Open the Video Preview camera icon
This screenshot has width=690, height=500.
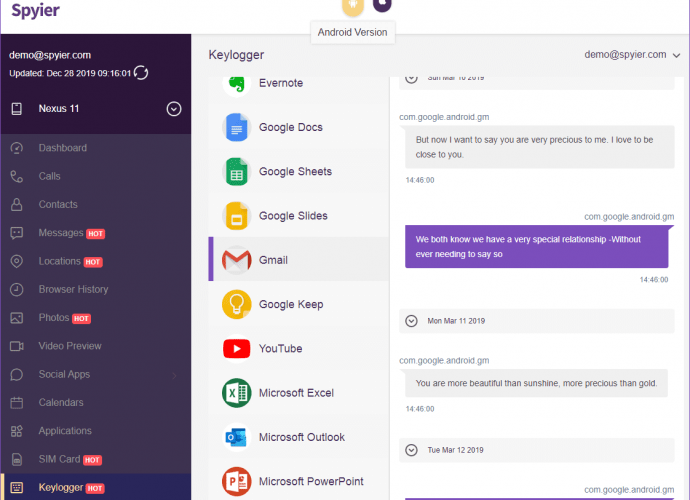click(x=17, y=346)
